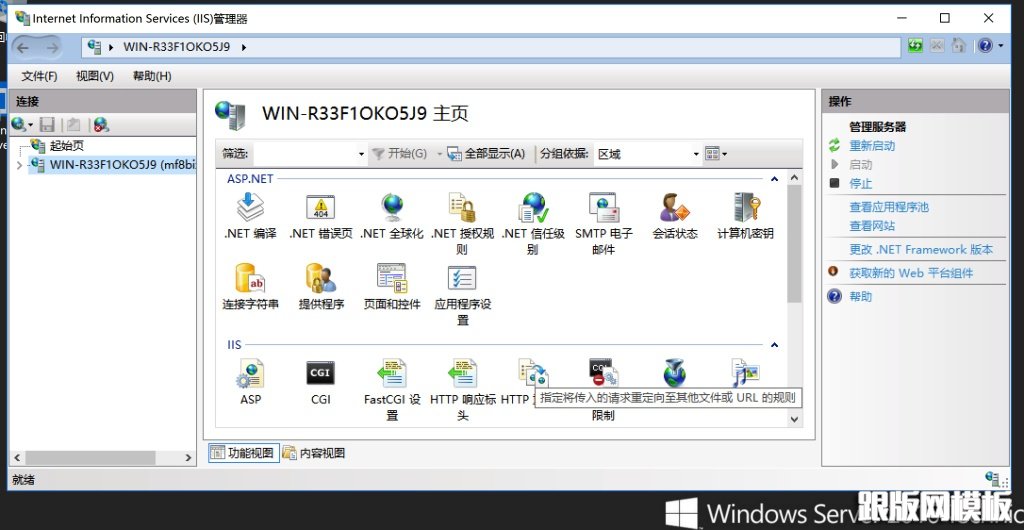1024x530 pixels.
Task: Click 获取新的 Web 平台组件 link
Action: point(911,273)
